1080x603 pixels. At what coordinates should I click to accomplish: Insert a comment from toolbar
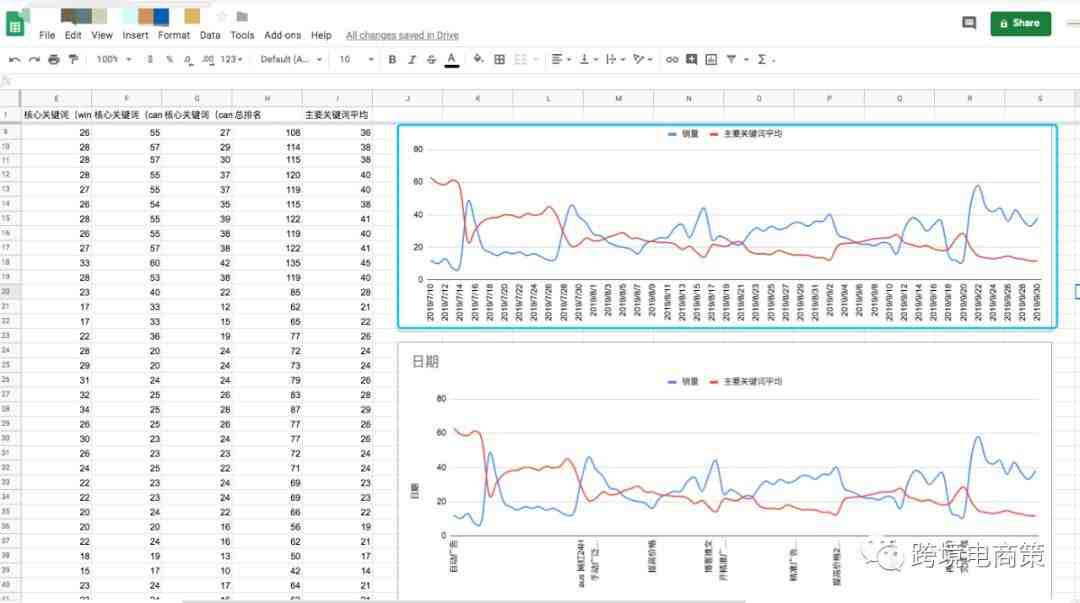tap(691, 60)
